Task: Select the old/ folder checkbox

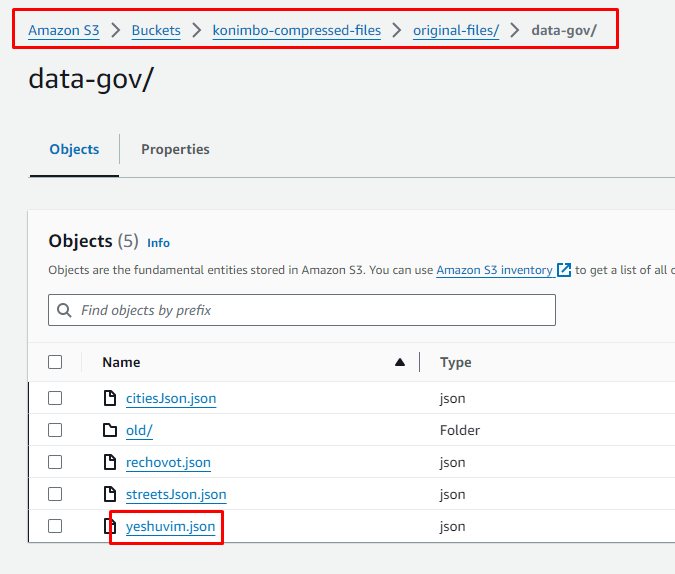Action: [x=55, y=430]
